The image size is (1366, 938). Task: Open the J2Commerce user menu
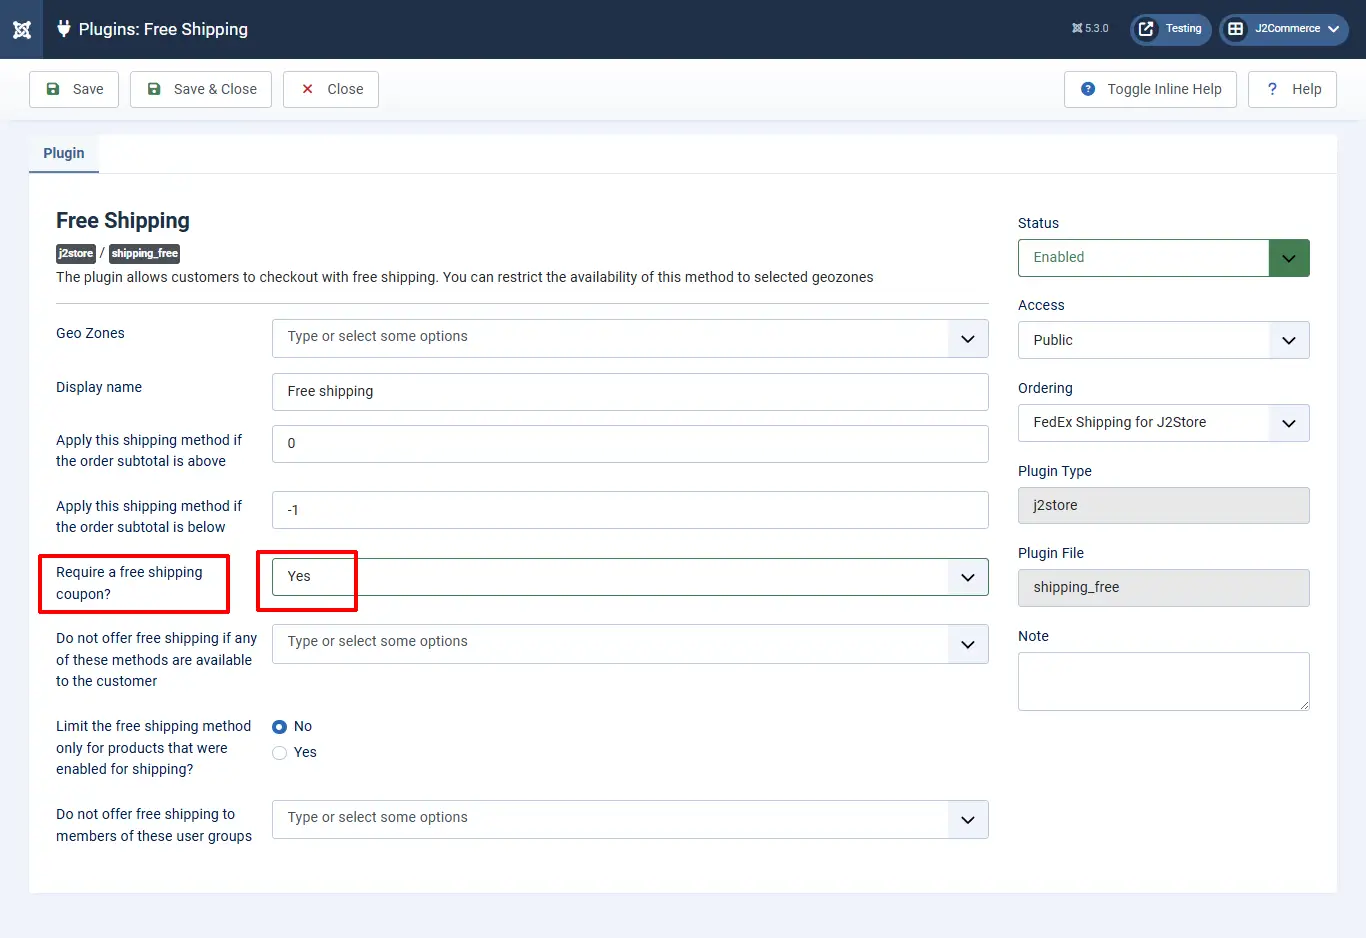pos(1284,29)
